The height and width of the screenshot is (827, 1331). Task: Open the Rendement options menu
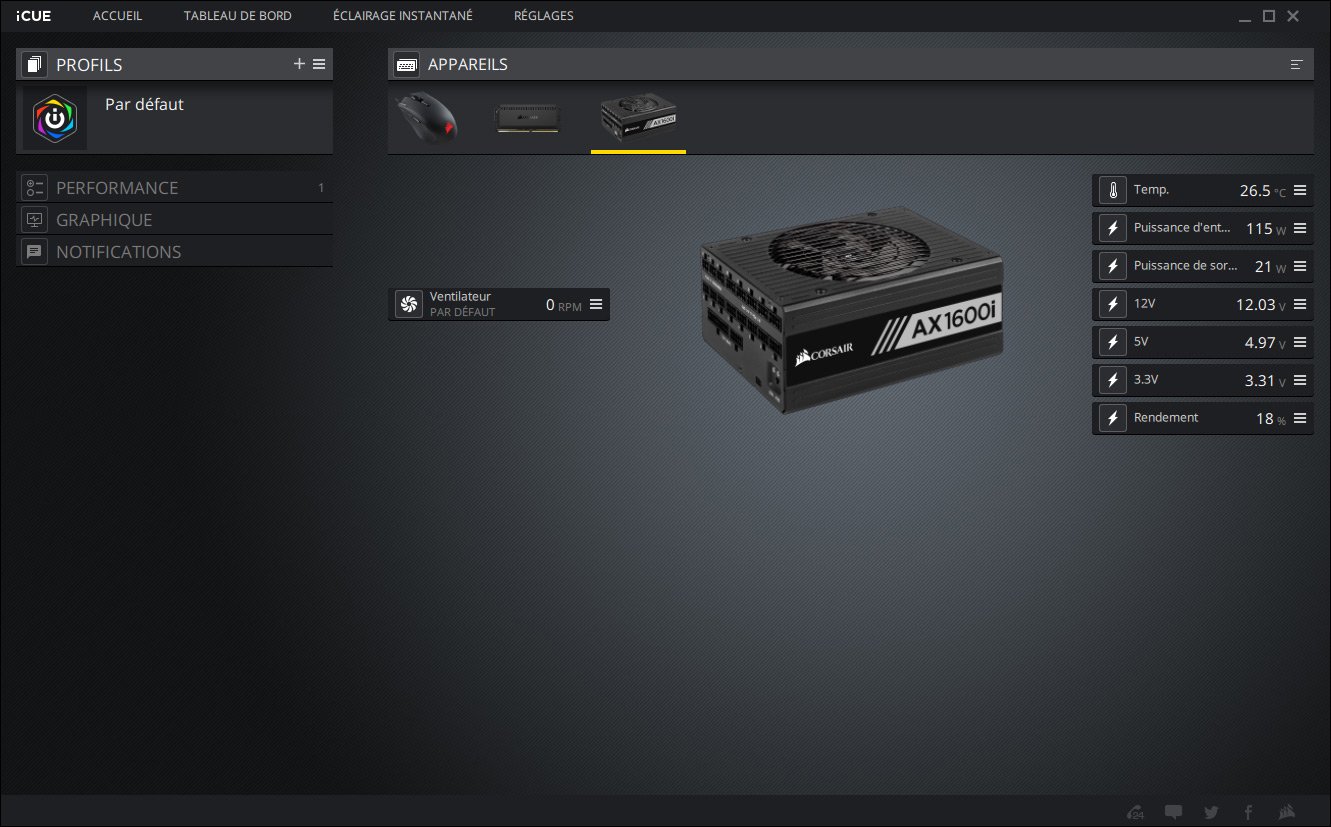pos(1300,418)
